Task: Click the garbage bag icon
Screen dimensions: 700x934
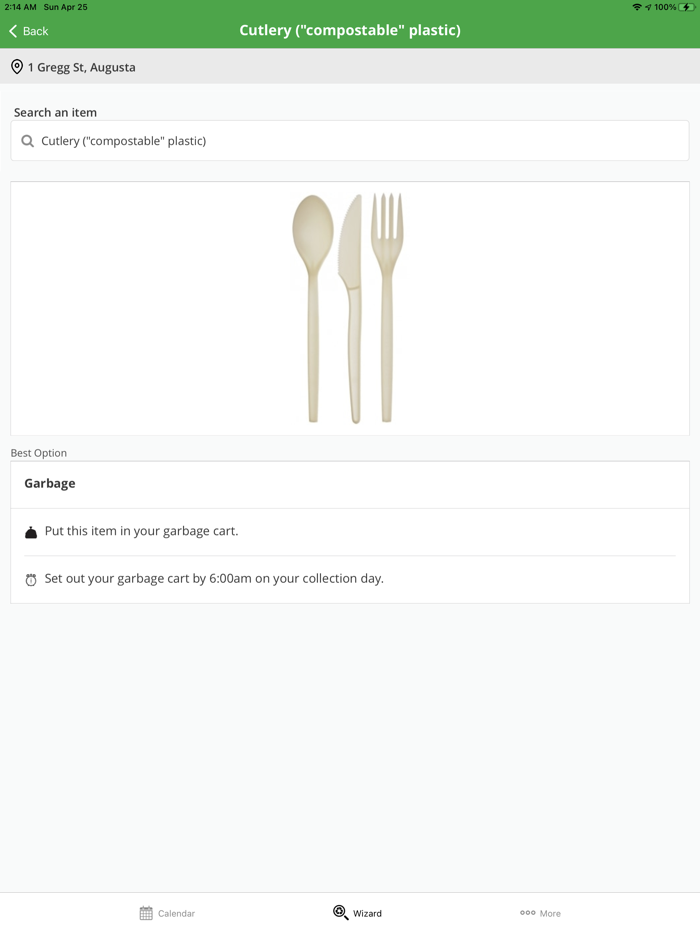Action: 31,532
